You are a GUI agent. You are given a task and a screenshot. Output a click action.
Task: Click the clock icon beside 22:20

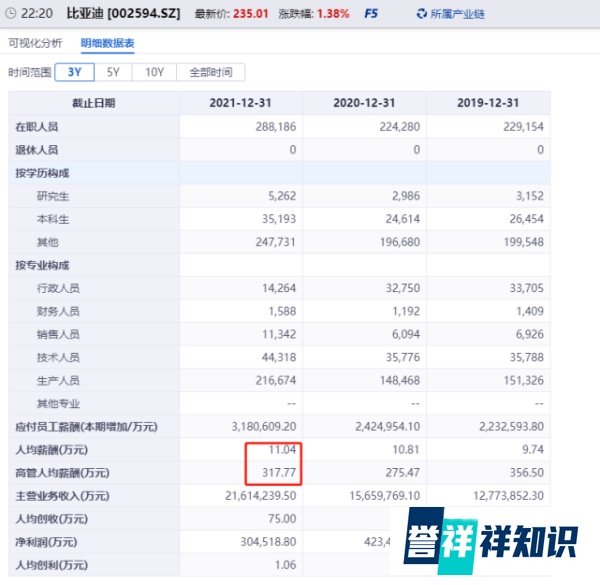click(11, 13)
